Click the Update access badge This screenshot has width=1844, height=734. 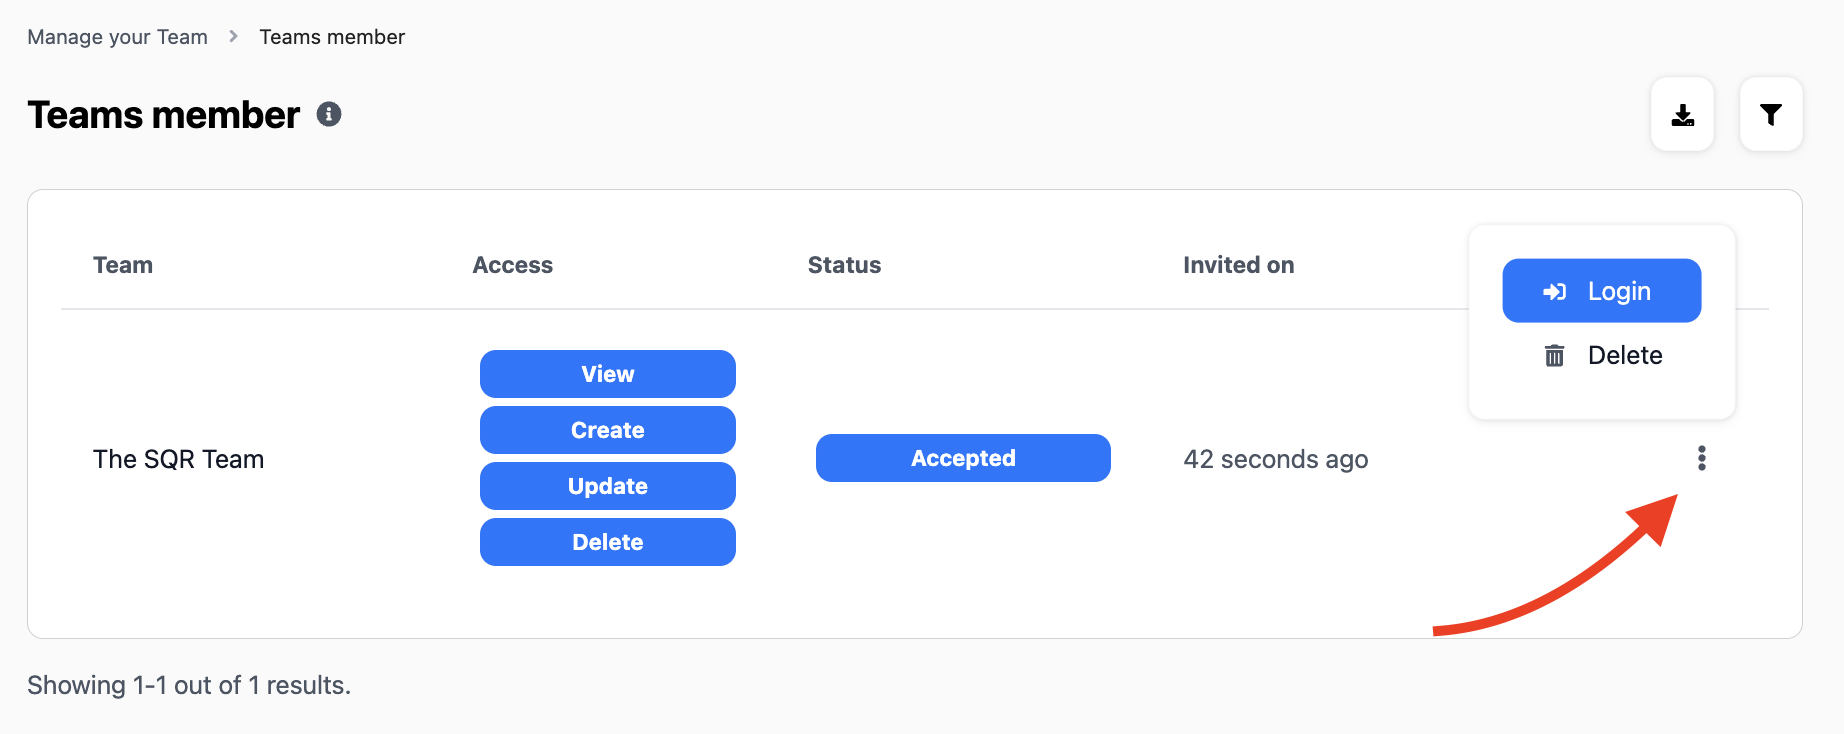(607, 486)
